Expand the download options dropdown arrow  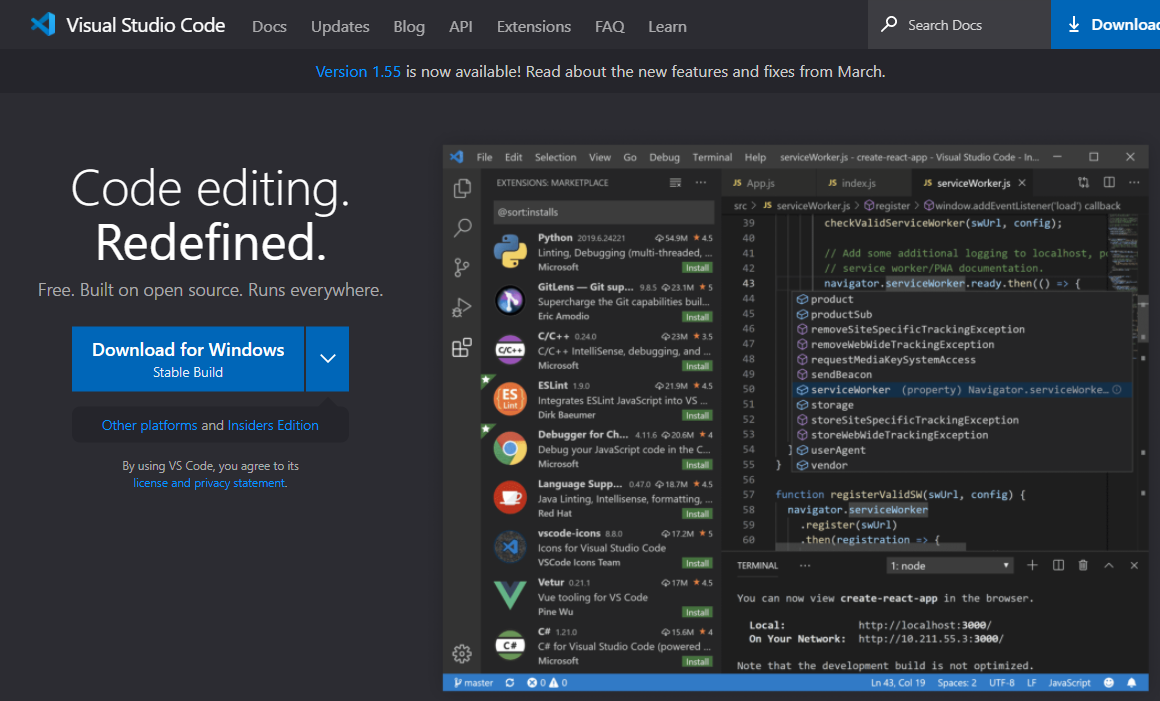(x=328, y=359)
